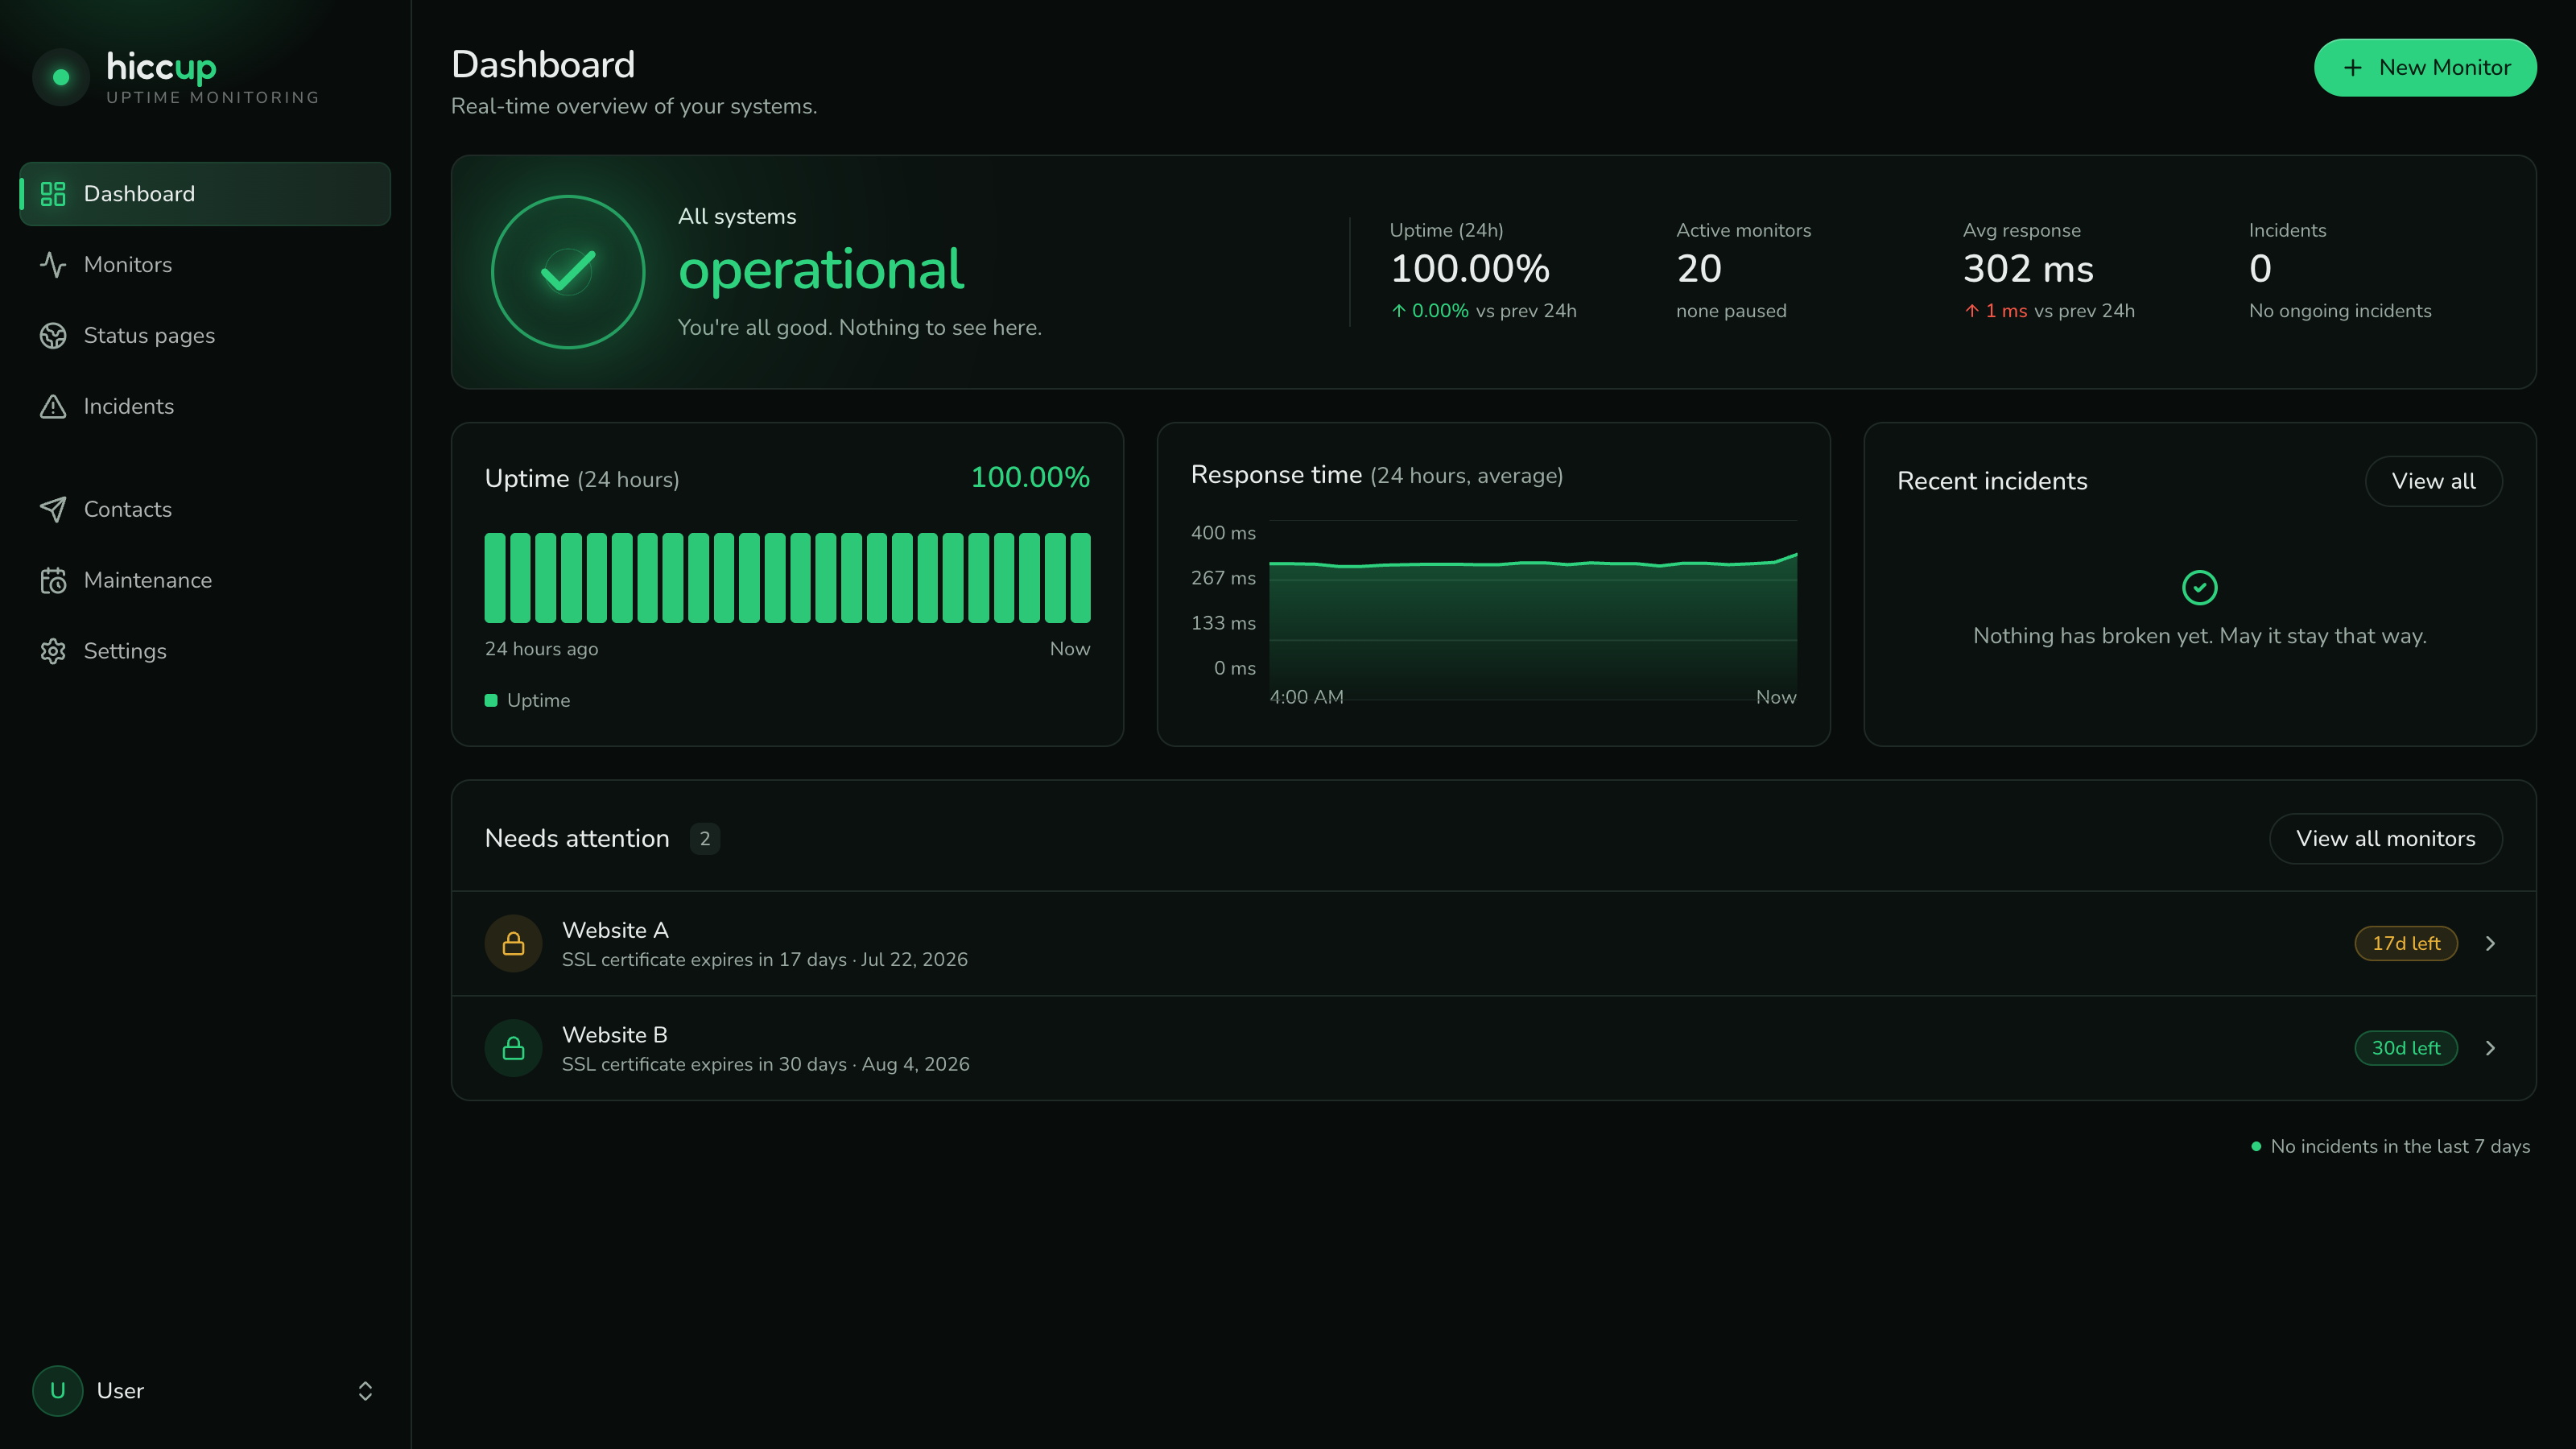2576x1449 pixels.
Task: Open Status pages from the sidebar
Action: coord(205,336)
